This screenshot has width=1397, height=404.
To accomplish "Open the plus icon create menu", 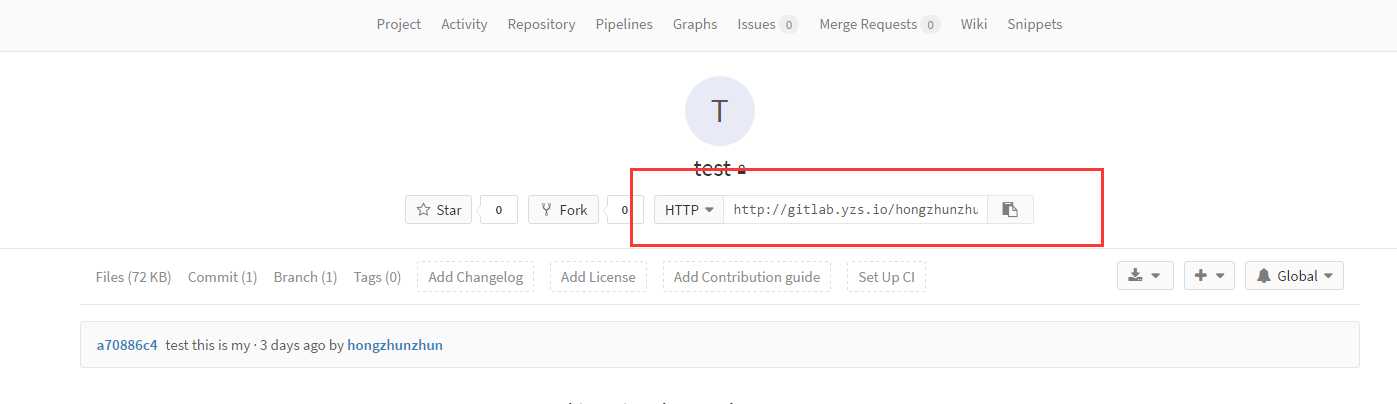I will (1209, 276).
